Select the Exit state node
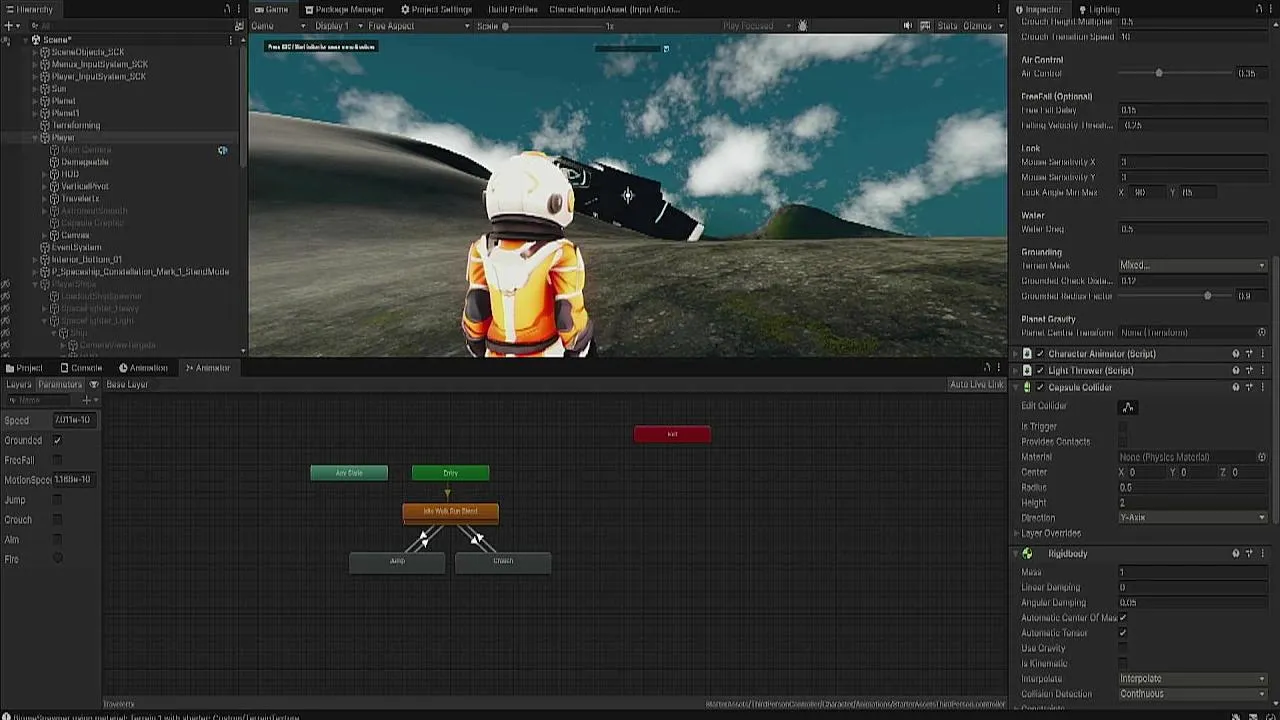Image resolution: width=1280 pixels, height=720 pixels. click(x=672, y=434)
